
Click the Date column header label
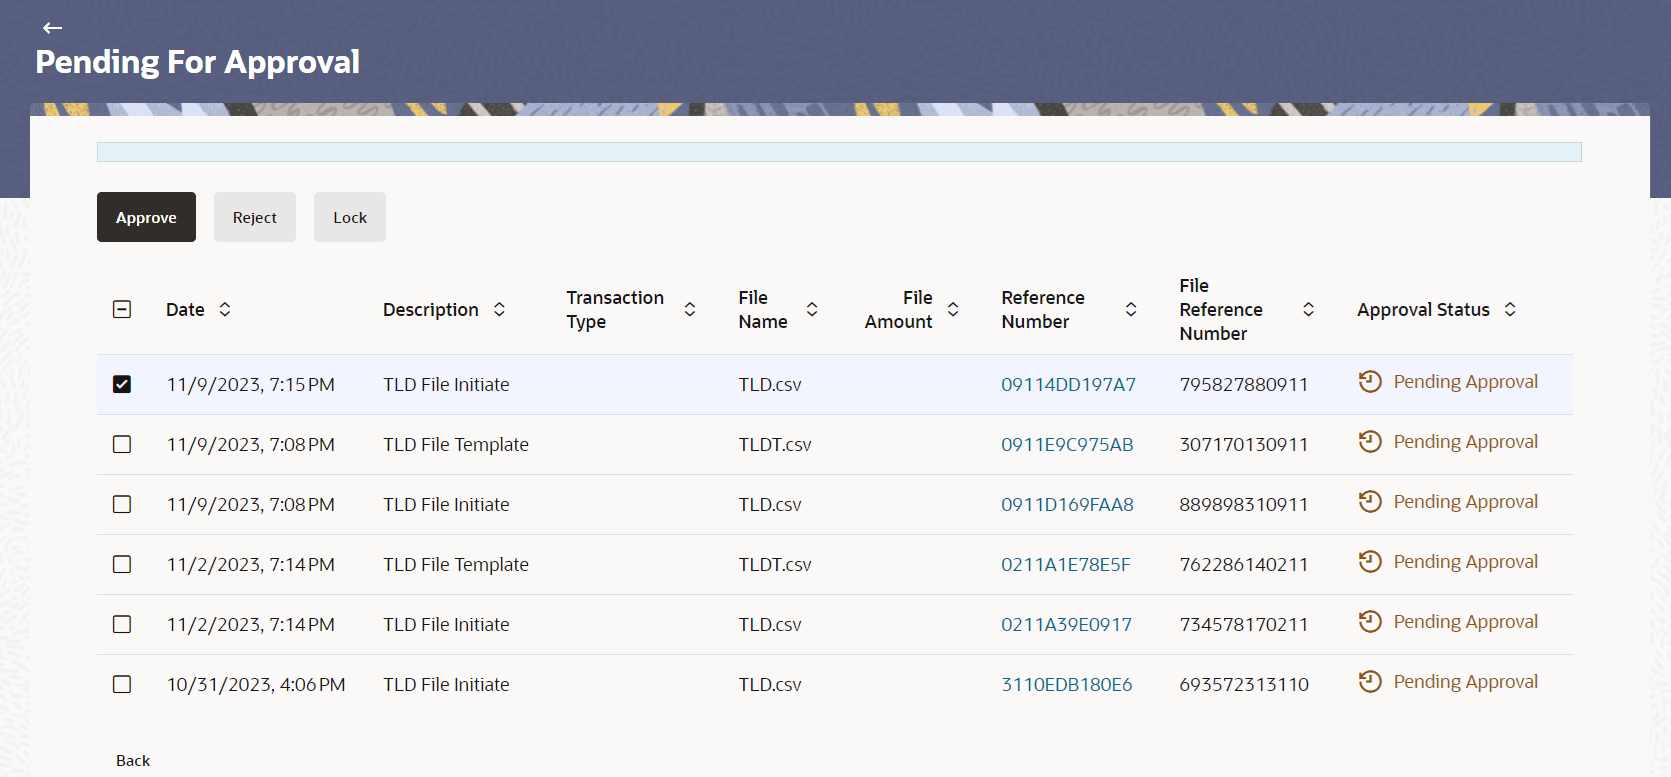tap(185, 310)
